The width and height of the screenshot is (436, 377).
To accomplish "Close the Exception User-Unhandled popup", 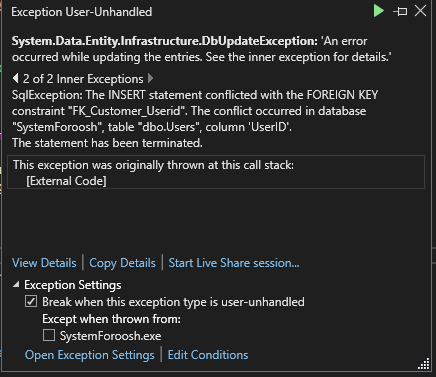I will (420, 11).
